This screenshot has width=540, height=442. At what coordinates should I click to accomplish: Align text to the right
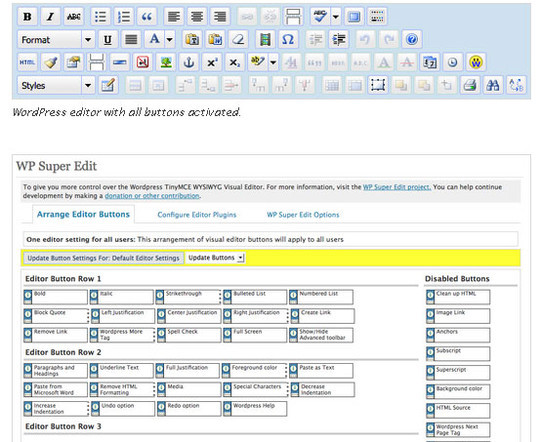(220, 16)
